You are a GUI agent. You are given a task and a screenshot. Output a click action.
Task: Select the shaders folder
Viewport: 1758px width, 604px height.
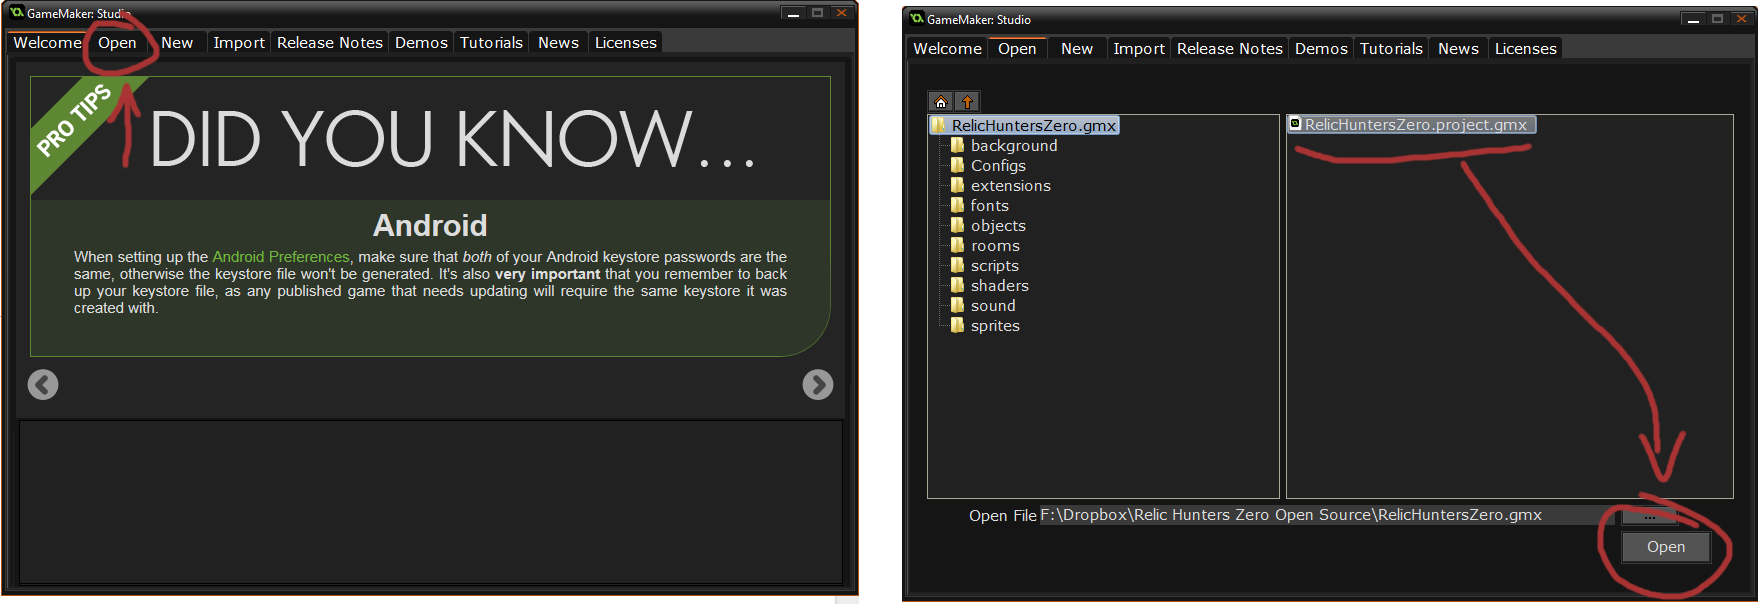(999, 286)
